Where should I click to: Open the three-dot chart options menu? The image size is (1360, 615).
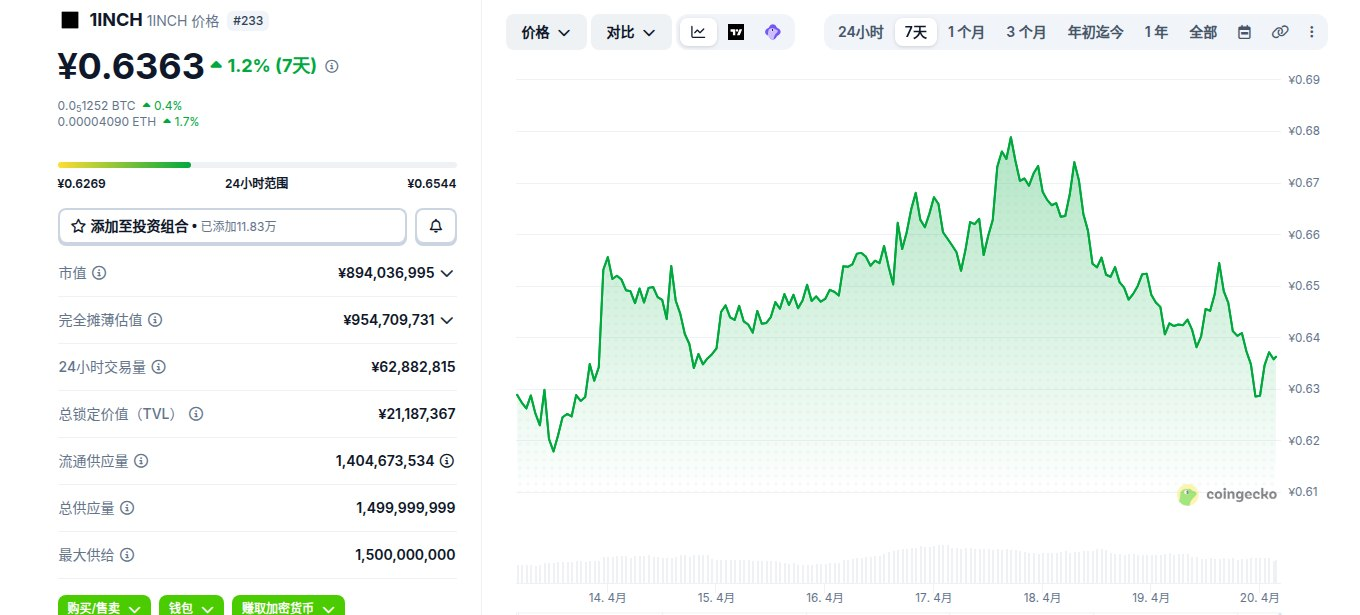(1312, 32)
